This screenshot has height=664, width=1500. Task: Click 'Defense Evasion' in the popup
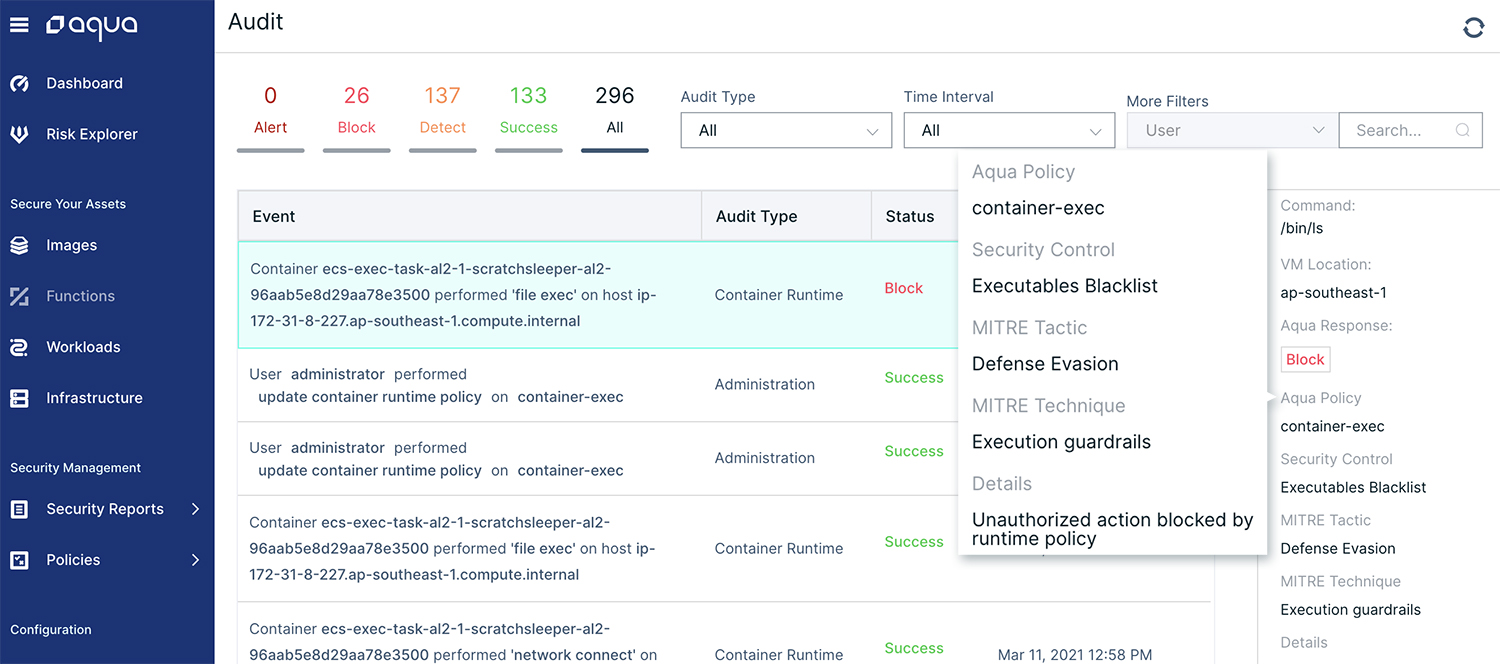tap(1045, 364)
